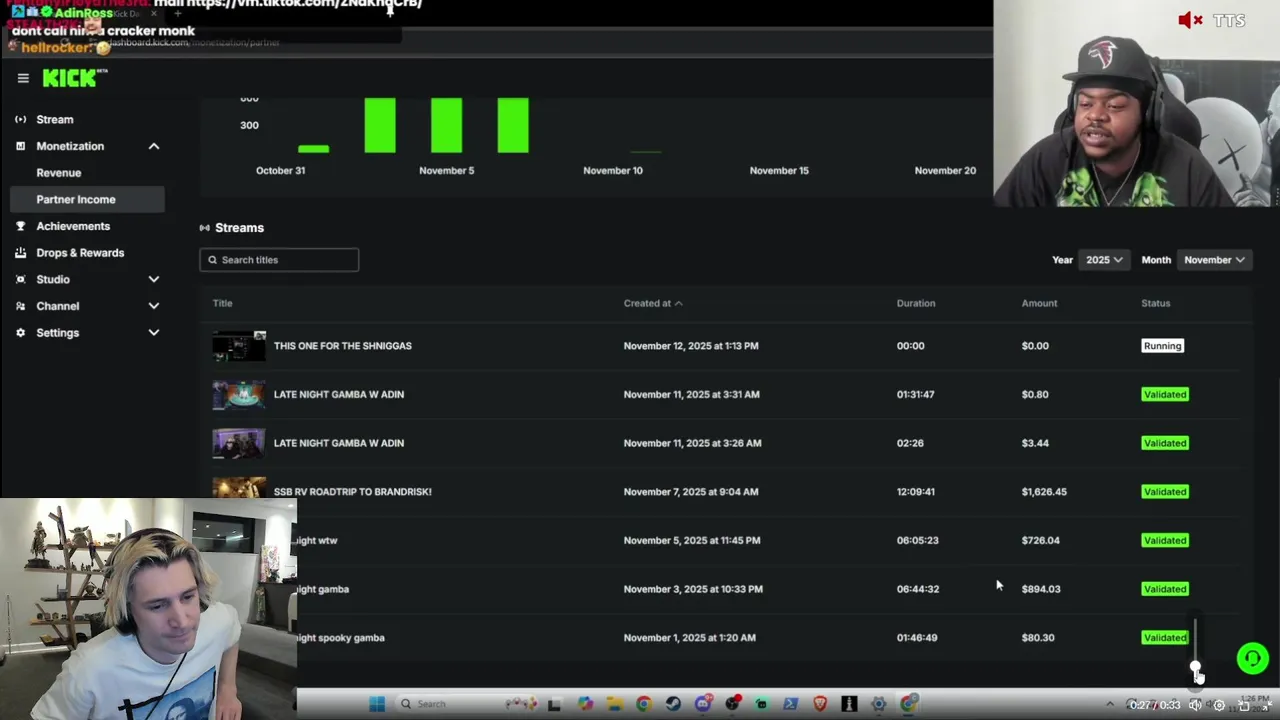Open thumbnail of SSB RV ROADTRIP stream
Screen dimensions: 1280x720
click(x=239, y=488)
